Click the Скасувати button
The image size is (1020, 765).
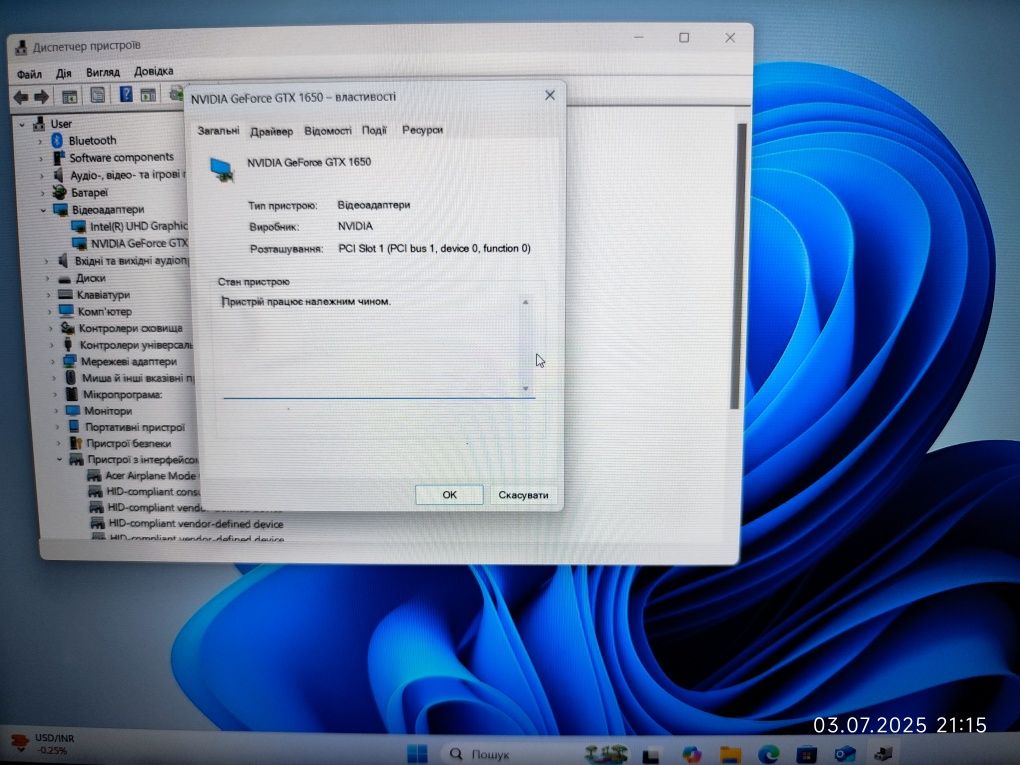click(523, 495)
